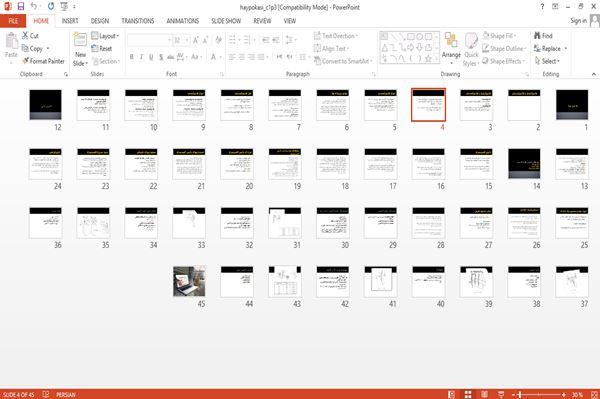
Task: Cut the selected slide
Action: coord(30,36)
